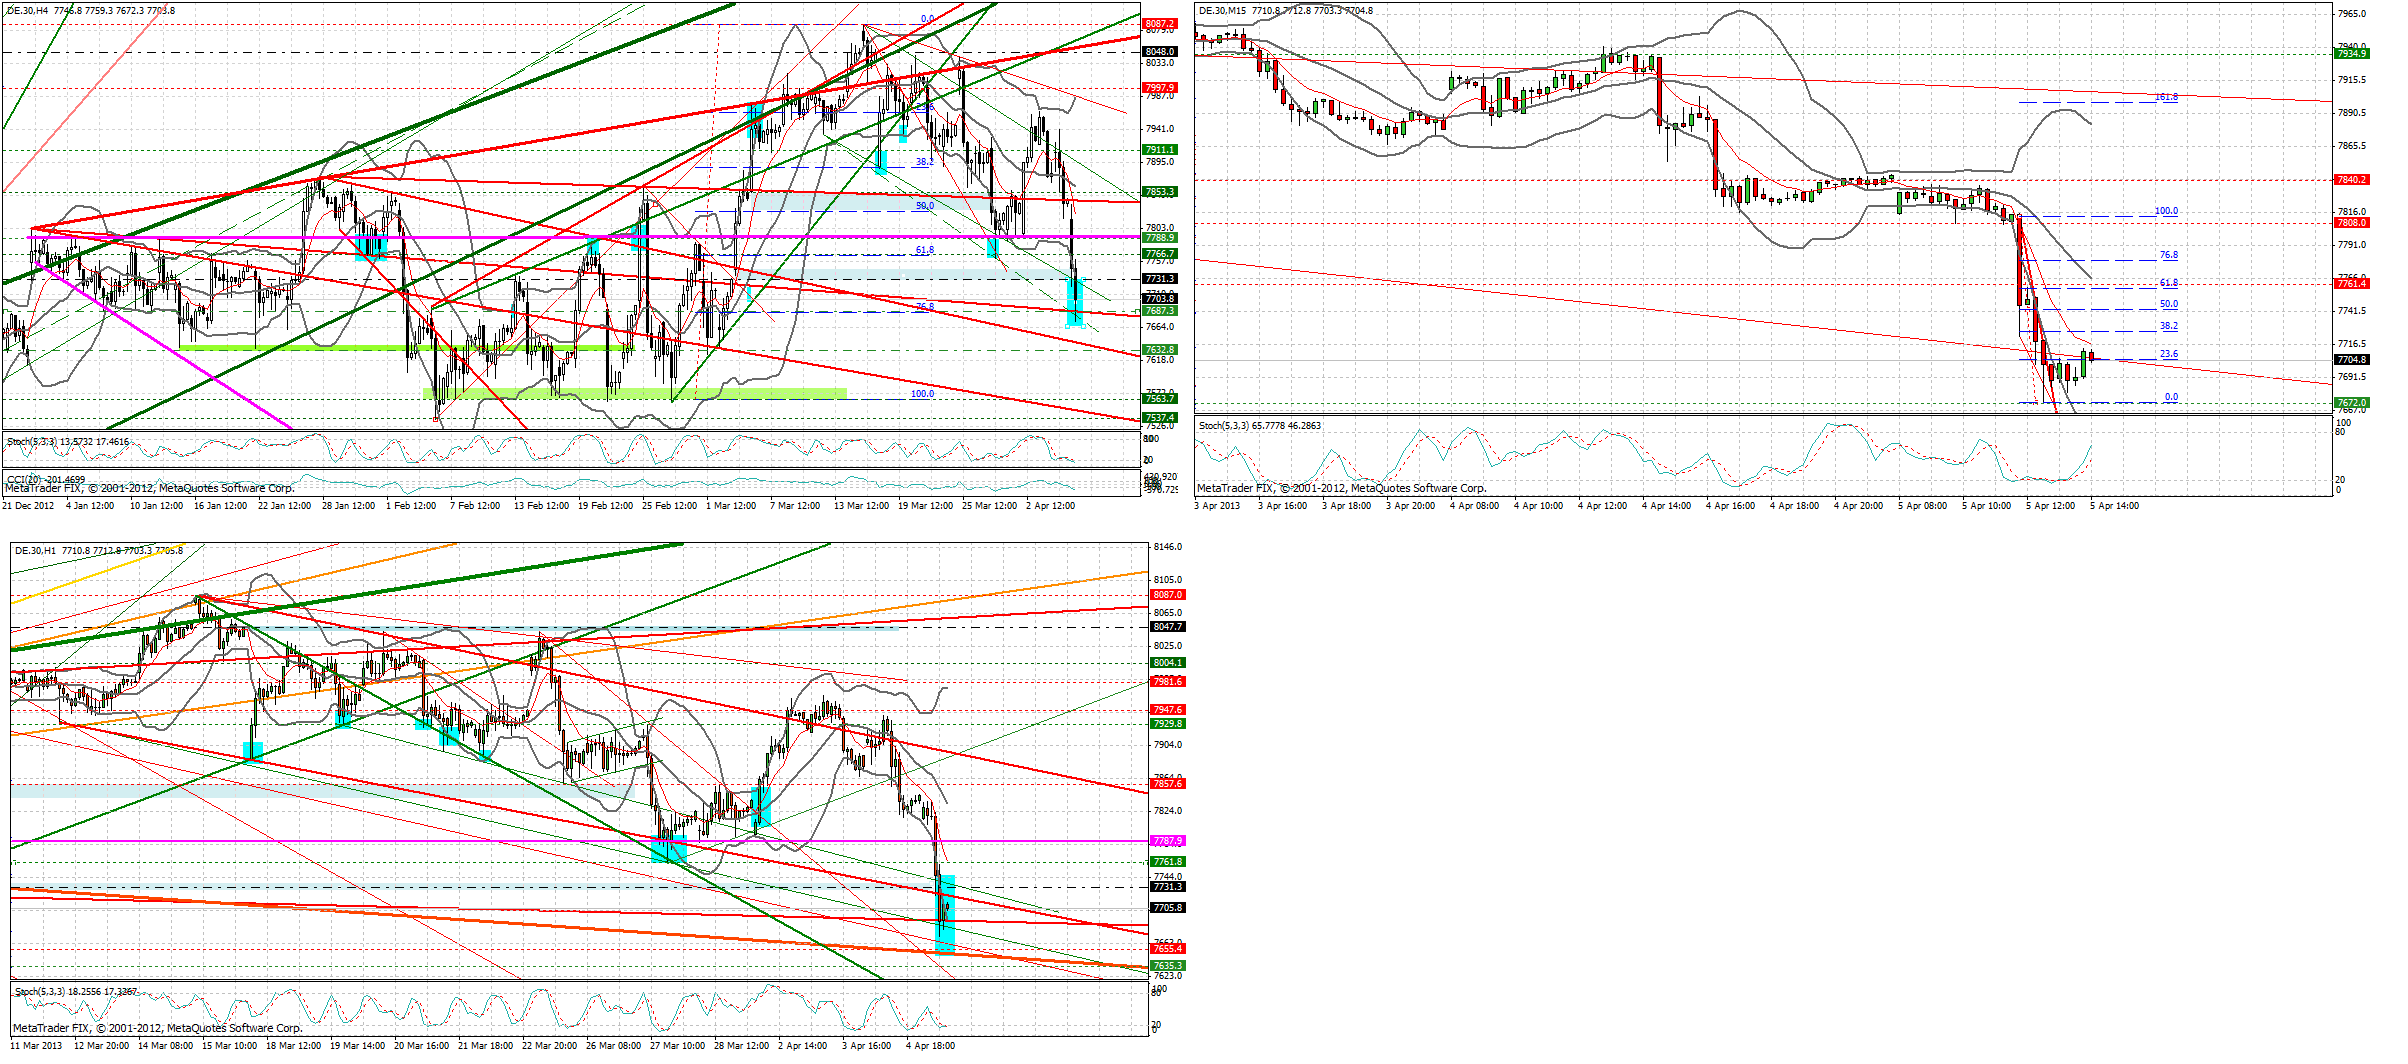
Task: Click the 2 Apr 12:00 date label
Action: click(1050, 505)
